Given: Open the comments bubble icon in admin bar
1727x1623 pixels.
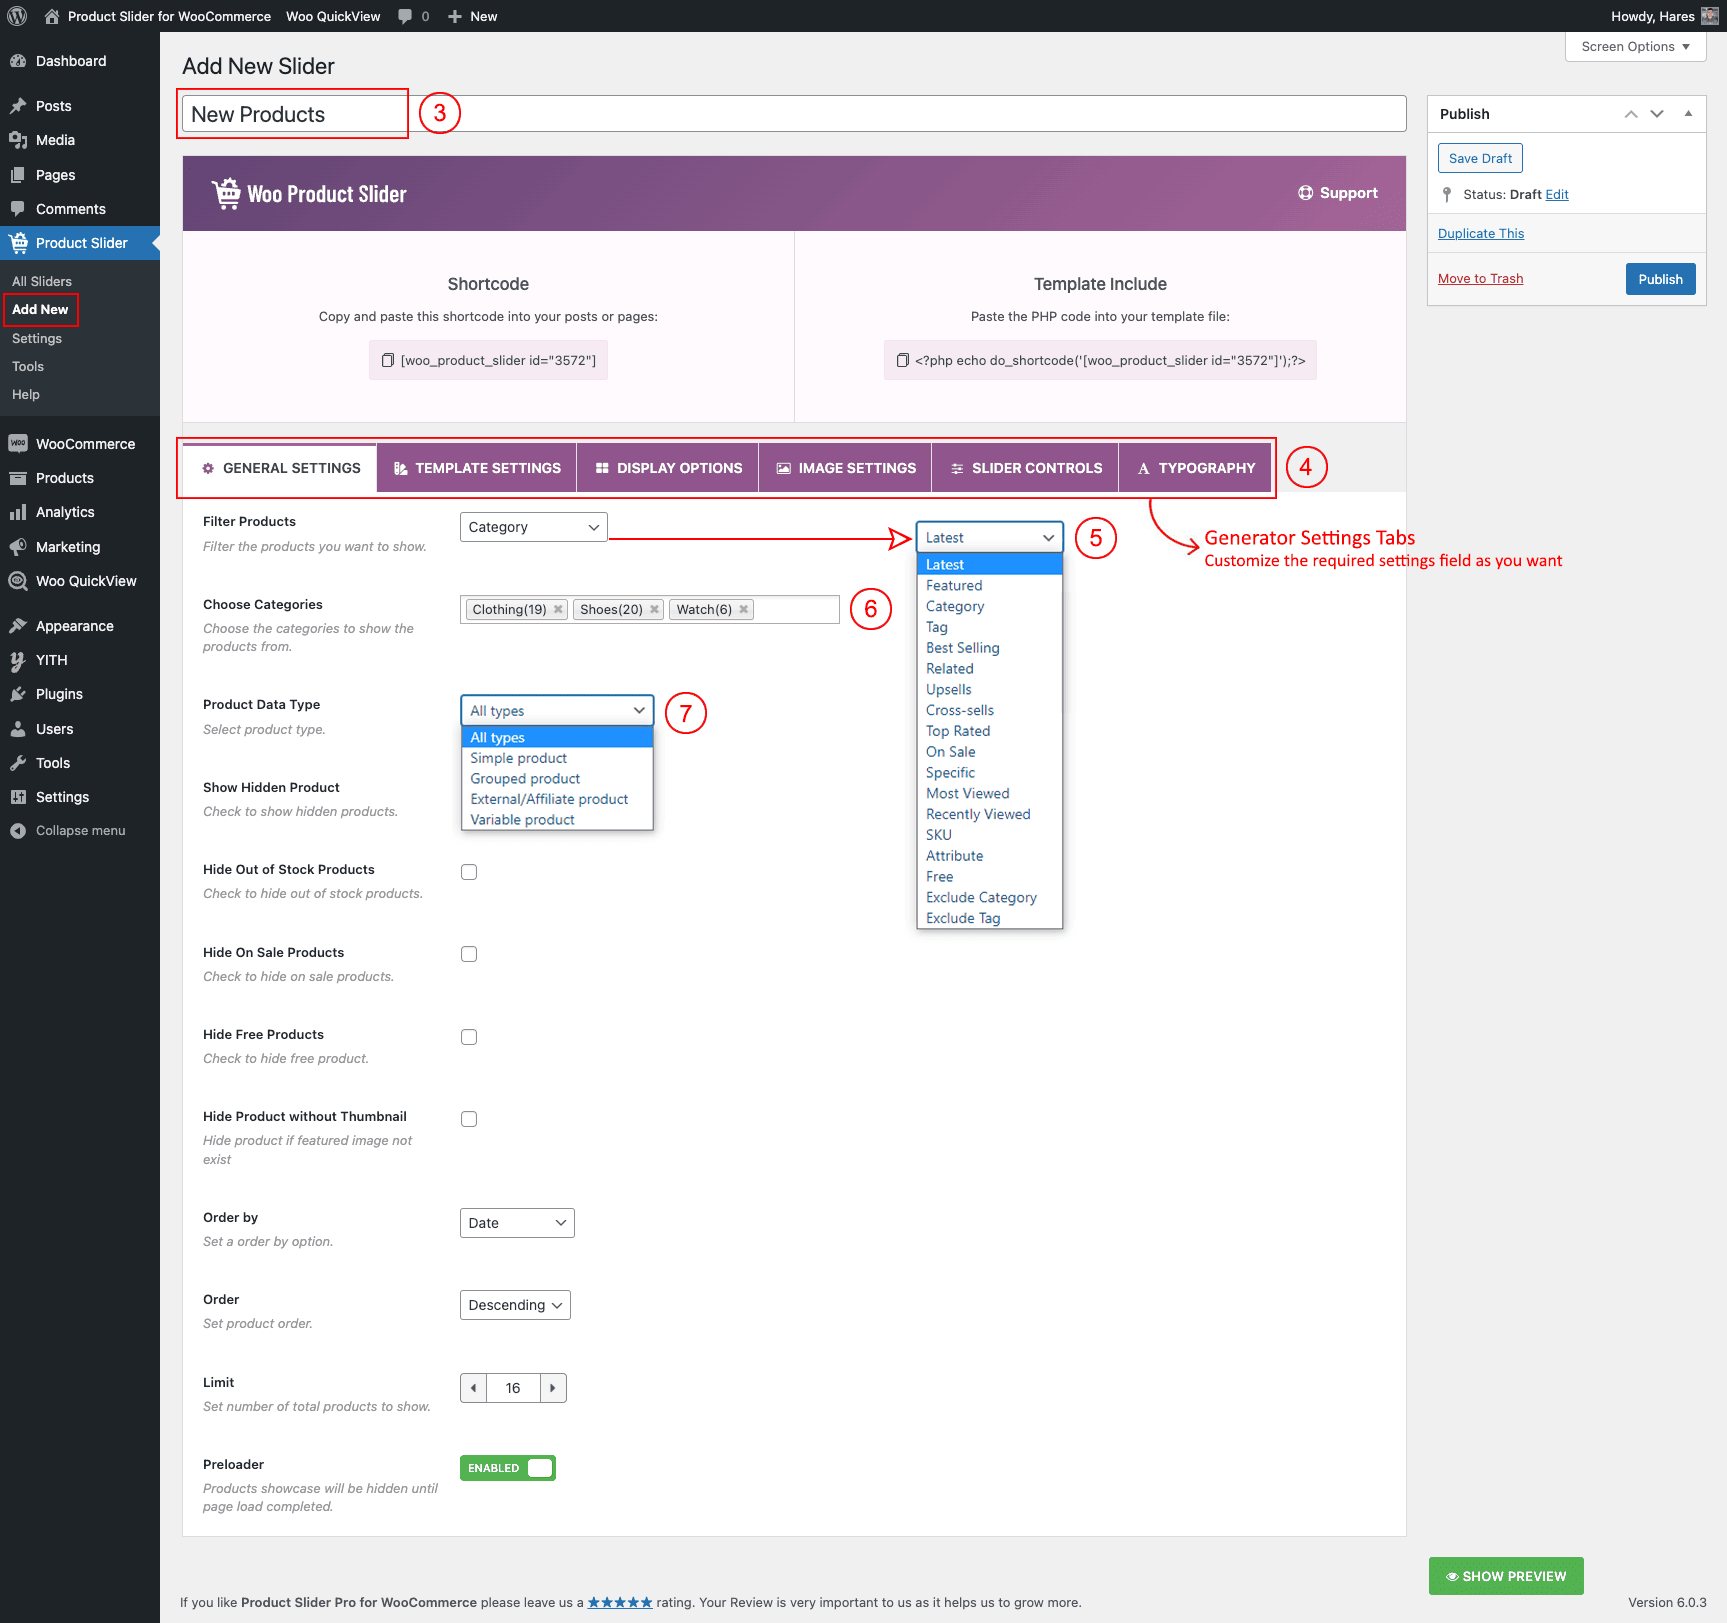Looking at the screenshot, I should (405, 16).
